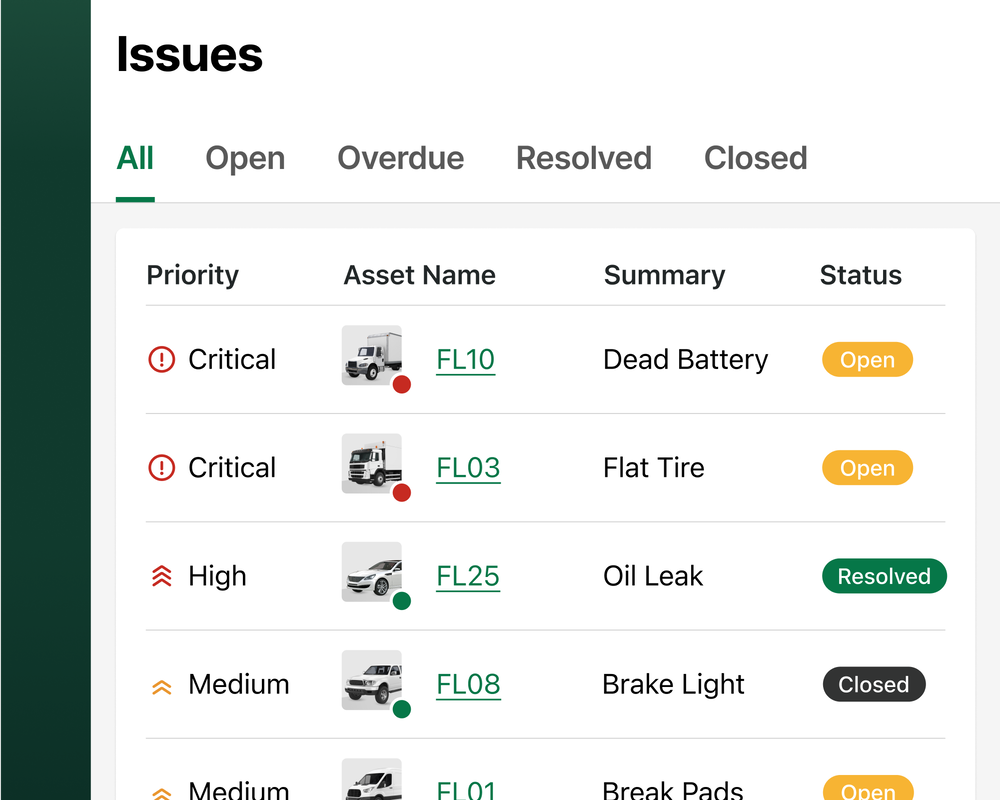Click the critical alert icon for FL03
This screenshot has width=1000, height=800.
click(161, 468)
